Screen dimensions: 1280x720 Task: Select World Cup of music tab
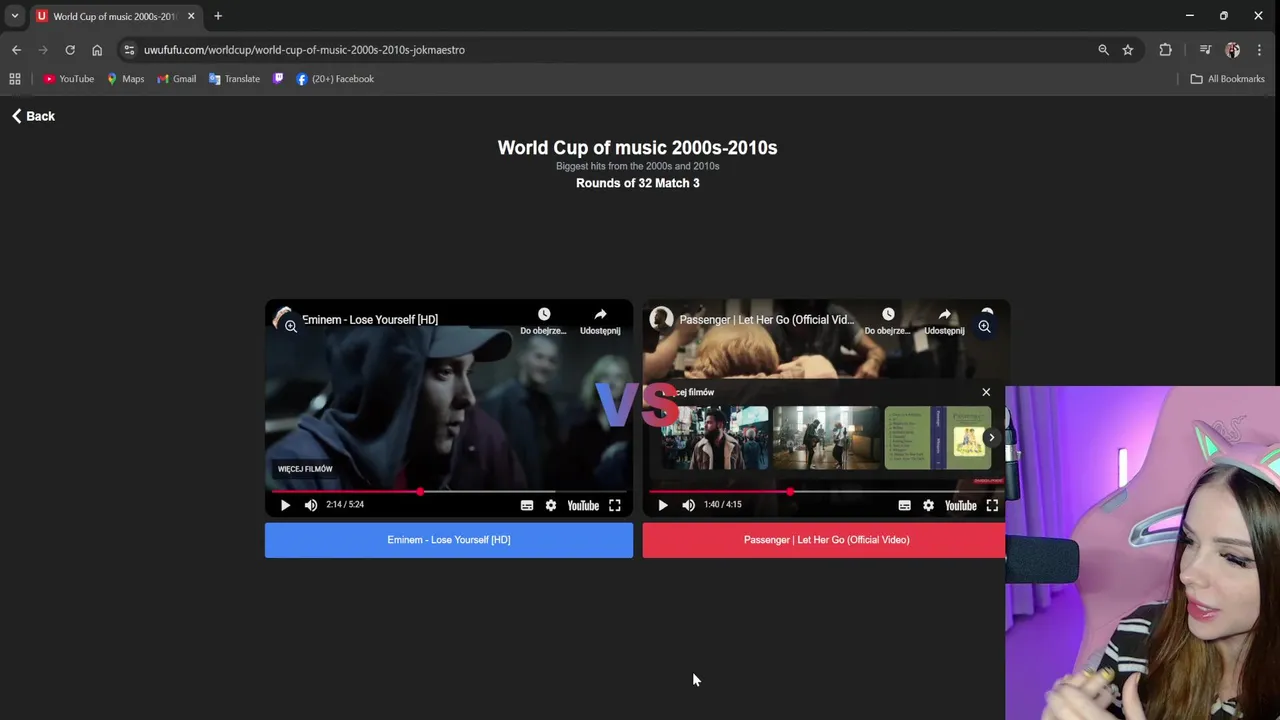pyautogui.click(x=115, y=16)
